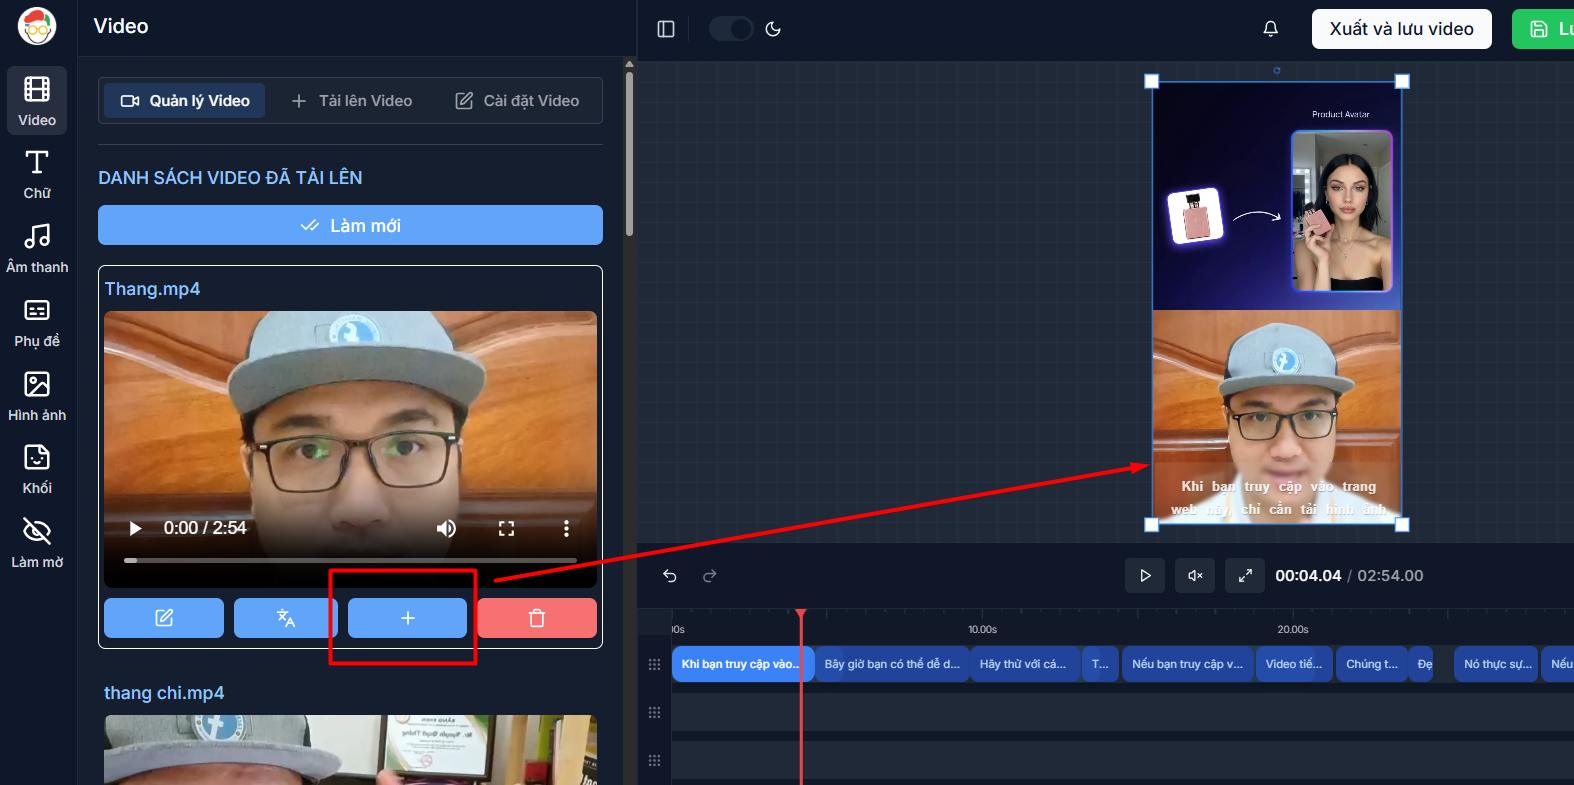Click the 10.00s ruler mark

982,629
